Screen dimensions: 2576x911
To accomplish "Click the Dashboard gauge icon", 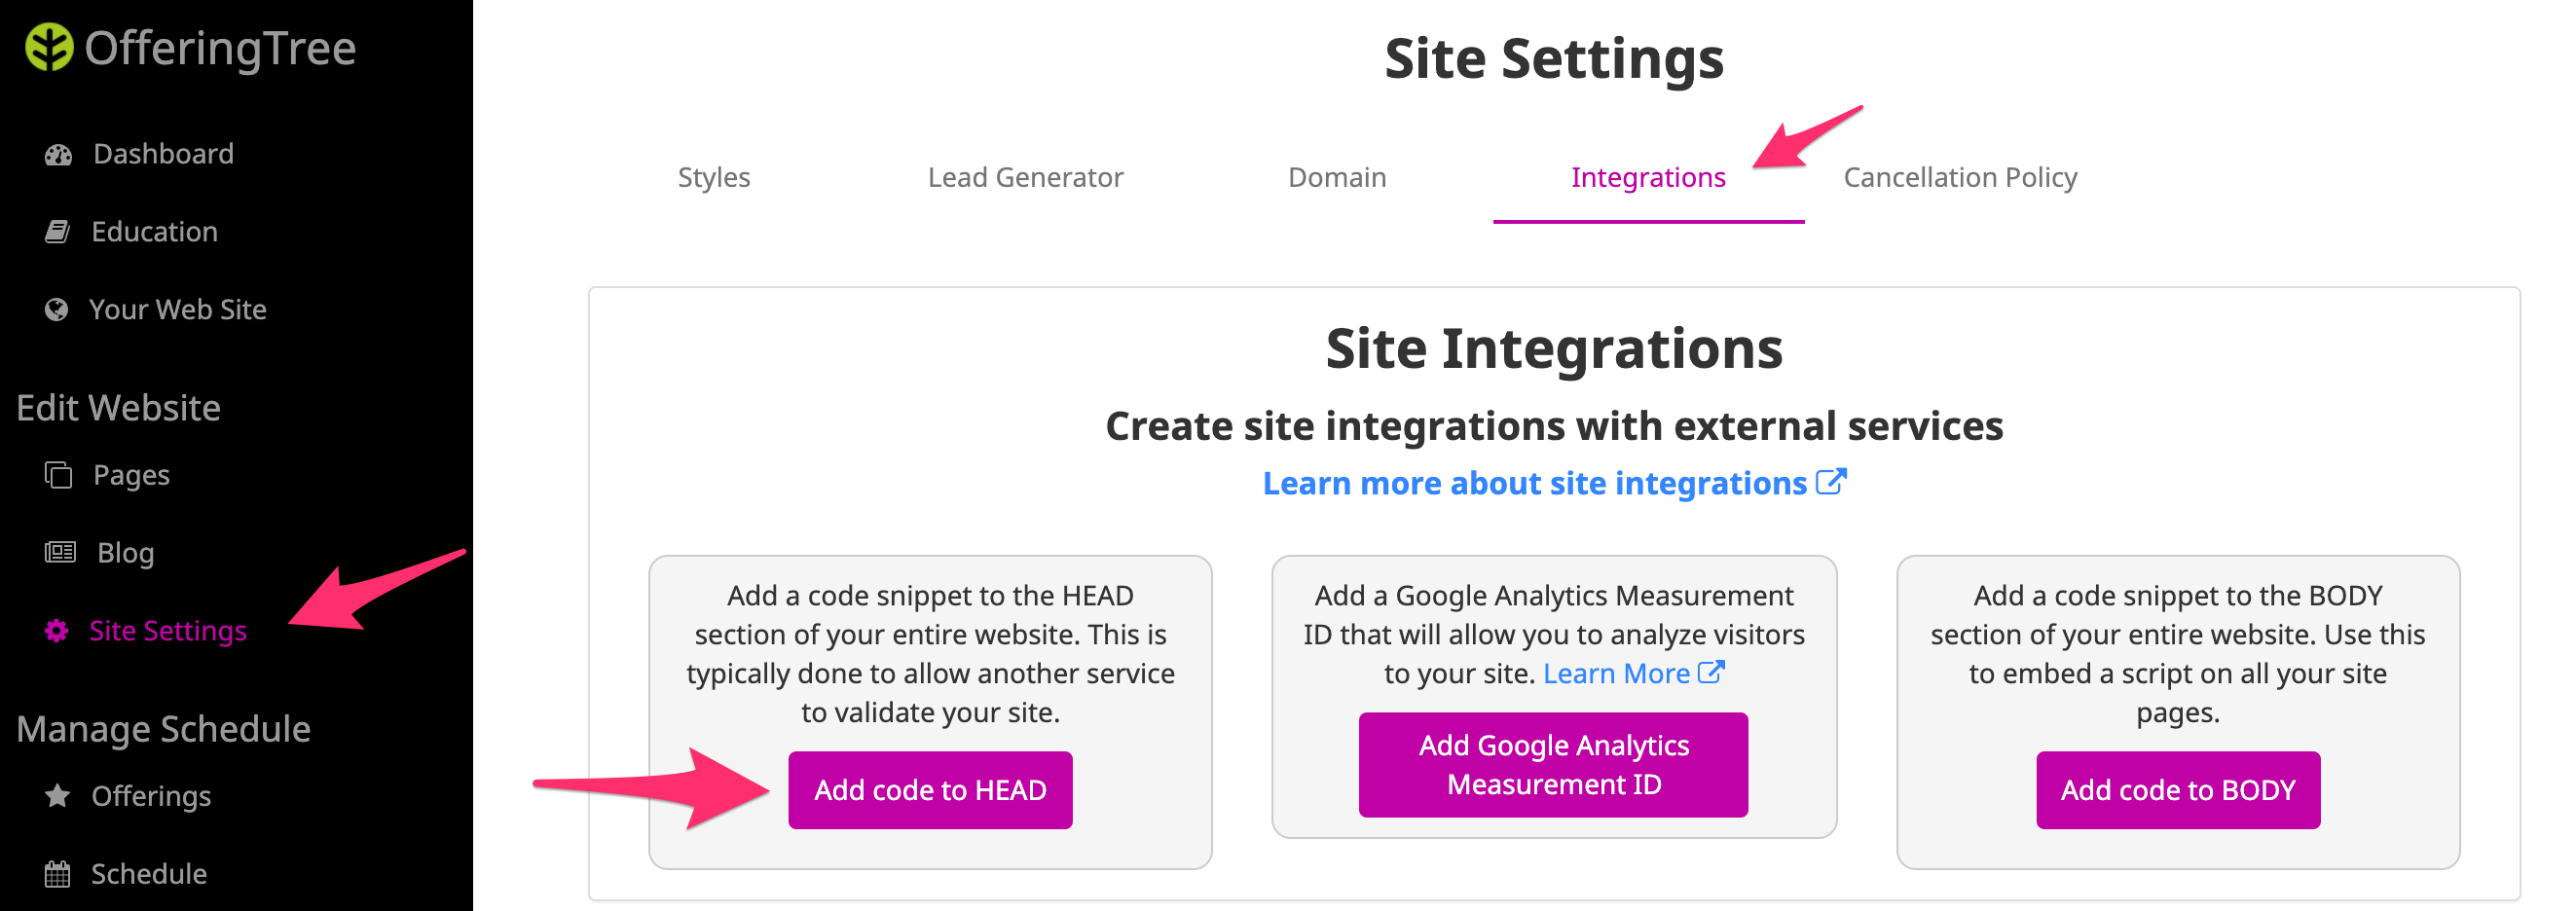I will (x=58, y=155).
